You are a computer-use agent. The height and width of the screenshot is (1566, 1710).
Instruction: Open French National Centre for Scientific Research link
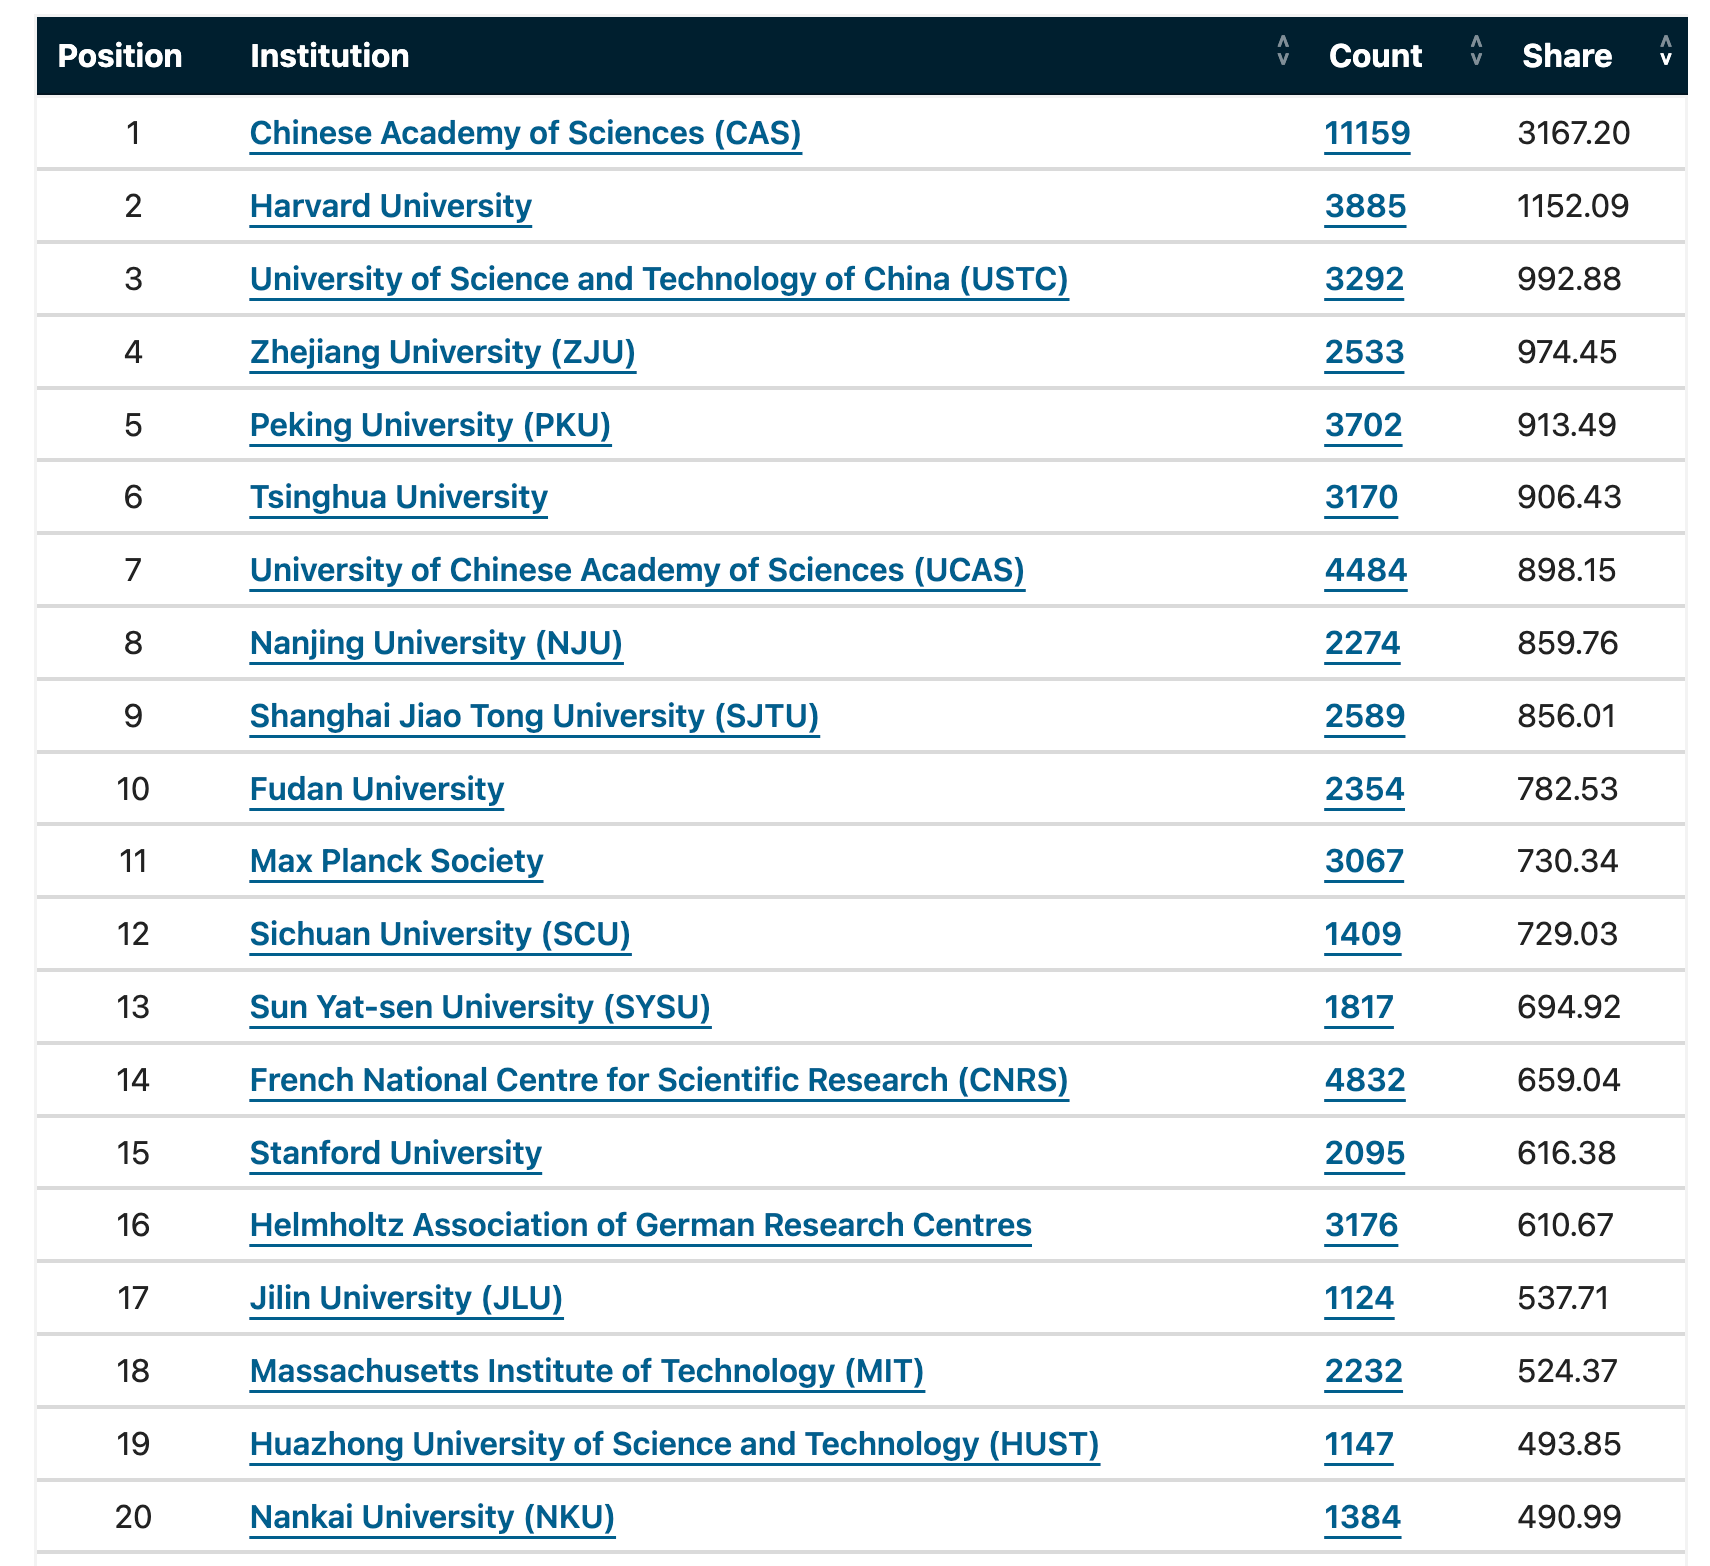[x=659, y=1080]
